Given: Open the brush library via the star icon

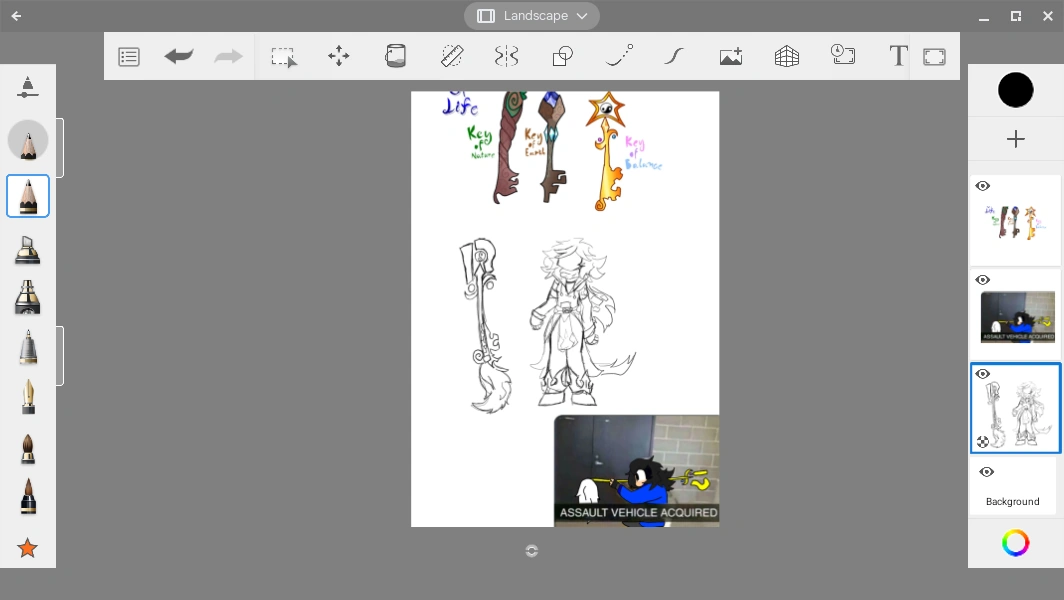Looking at the screenshot, I should pos(28,548).
